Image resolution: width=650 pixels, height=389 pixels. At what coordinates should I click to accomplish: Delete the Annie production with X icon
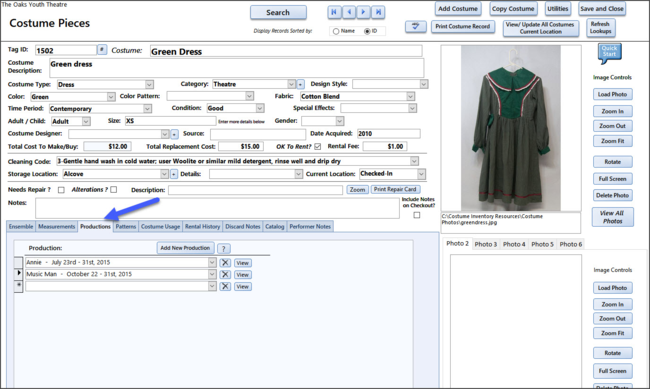click(x=225, y=263)
